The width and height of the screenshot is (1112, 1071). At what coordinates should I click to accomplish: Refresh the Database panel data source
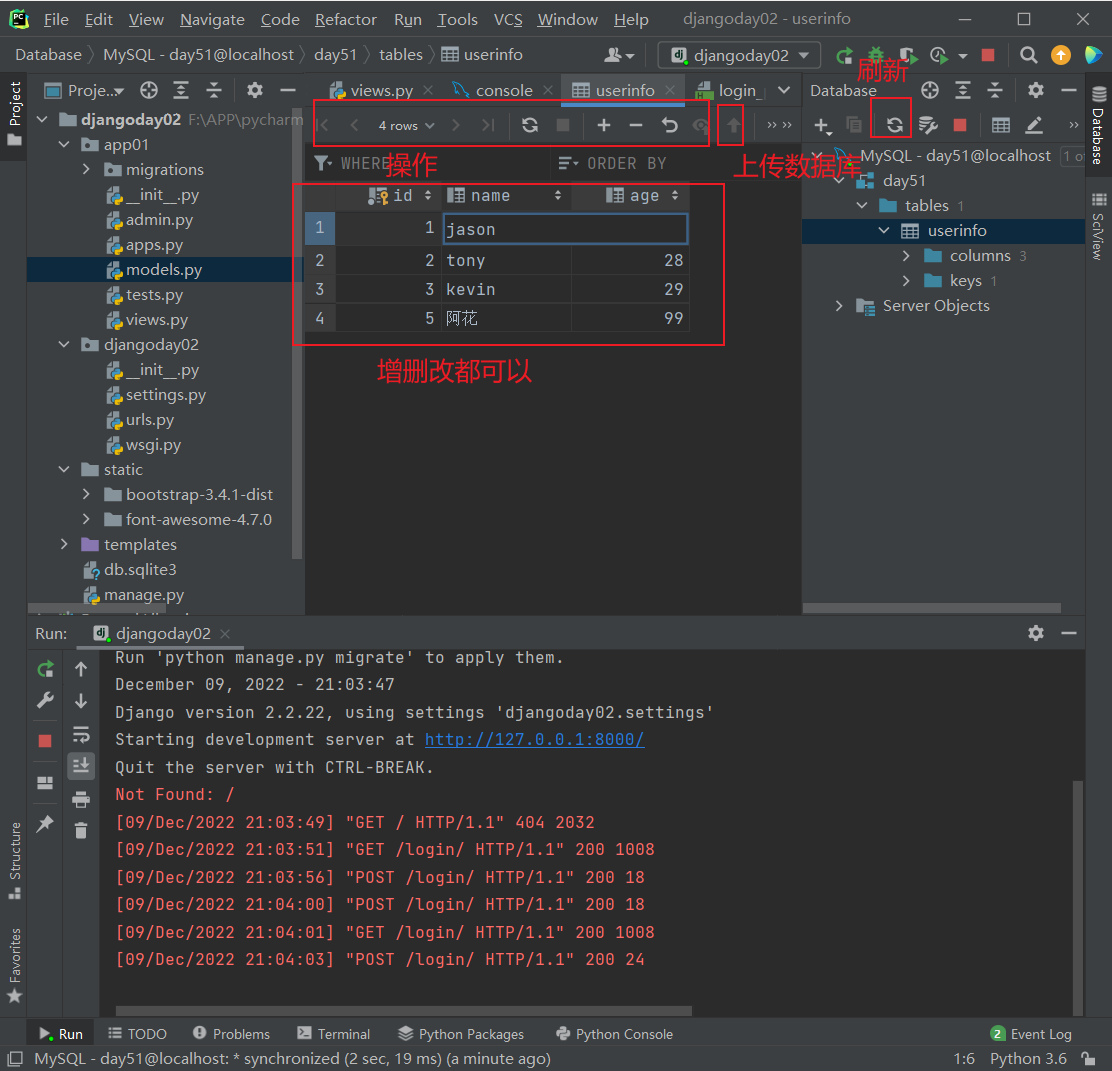(895, 125)
